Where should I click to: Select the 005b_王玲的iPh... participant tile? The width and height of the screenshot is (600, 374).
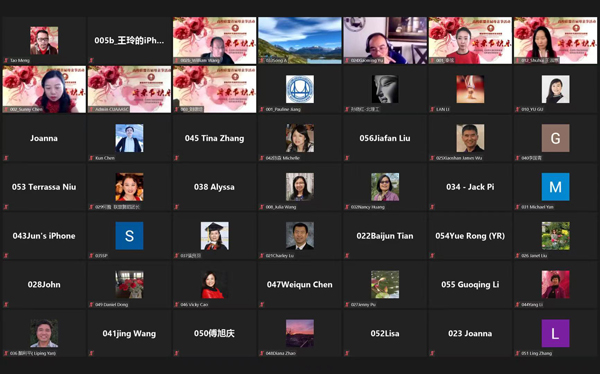point(129,40)
